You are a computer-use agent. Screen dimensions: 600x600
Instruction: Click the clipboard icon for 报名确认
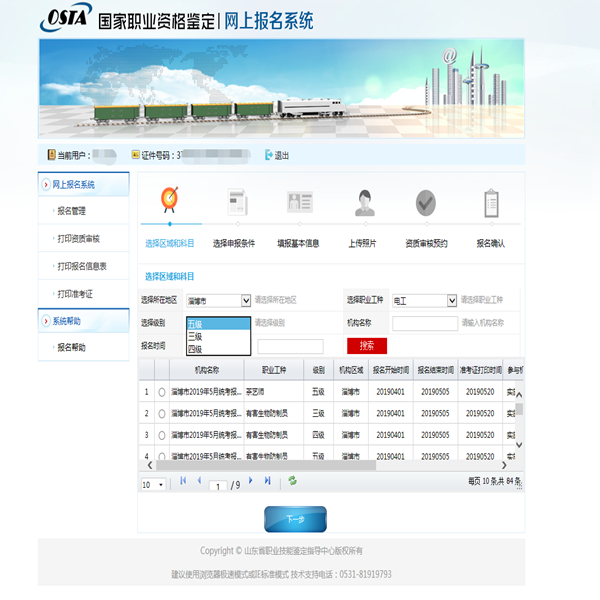pos(491,202)
